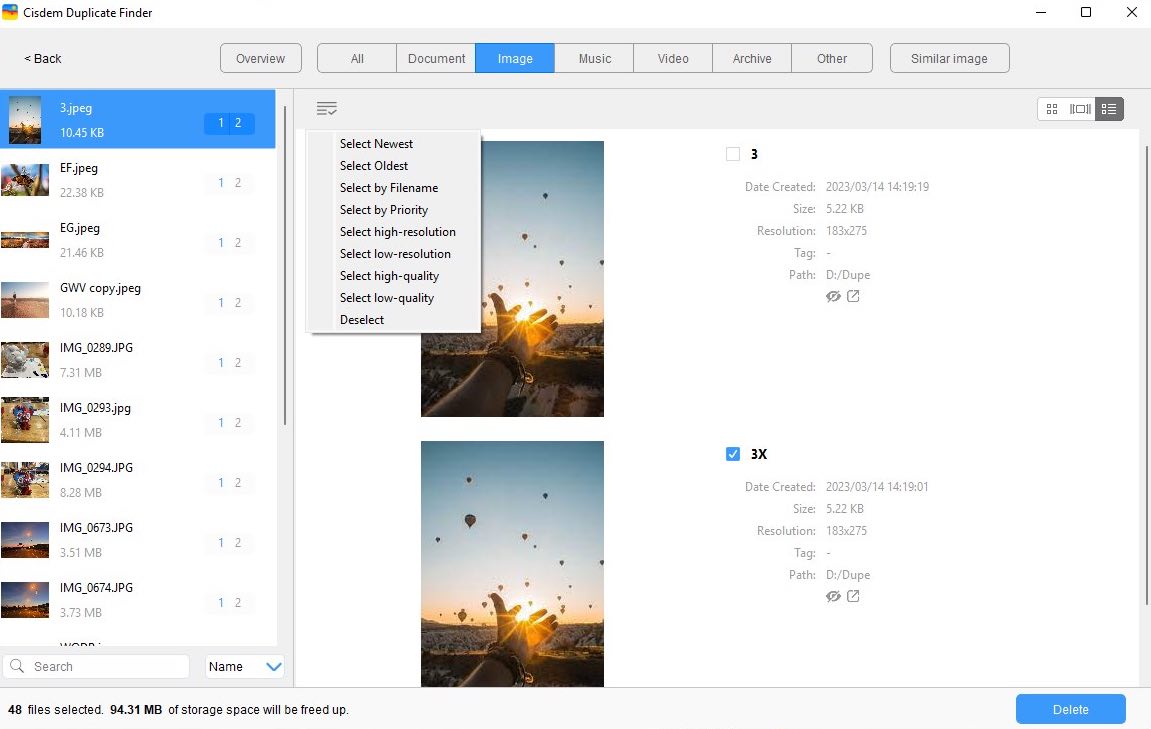Open file 3 location in folder

(853, 296)
